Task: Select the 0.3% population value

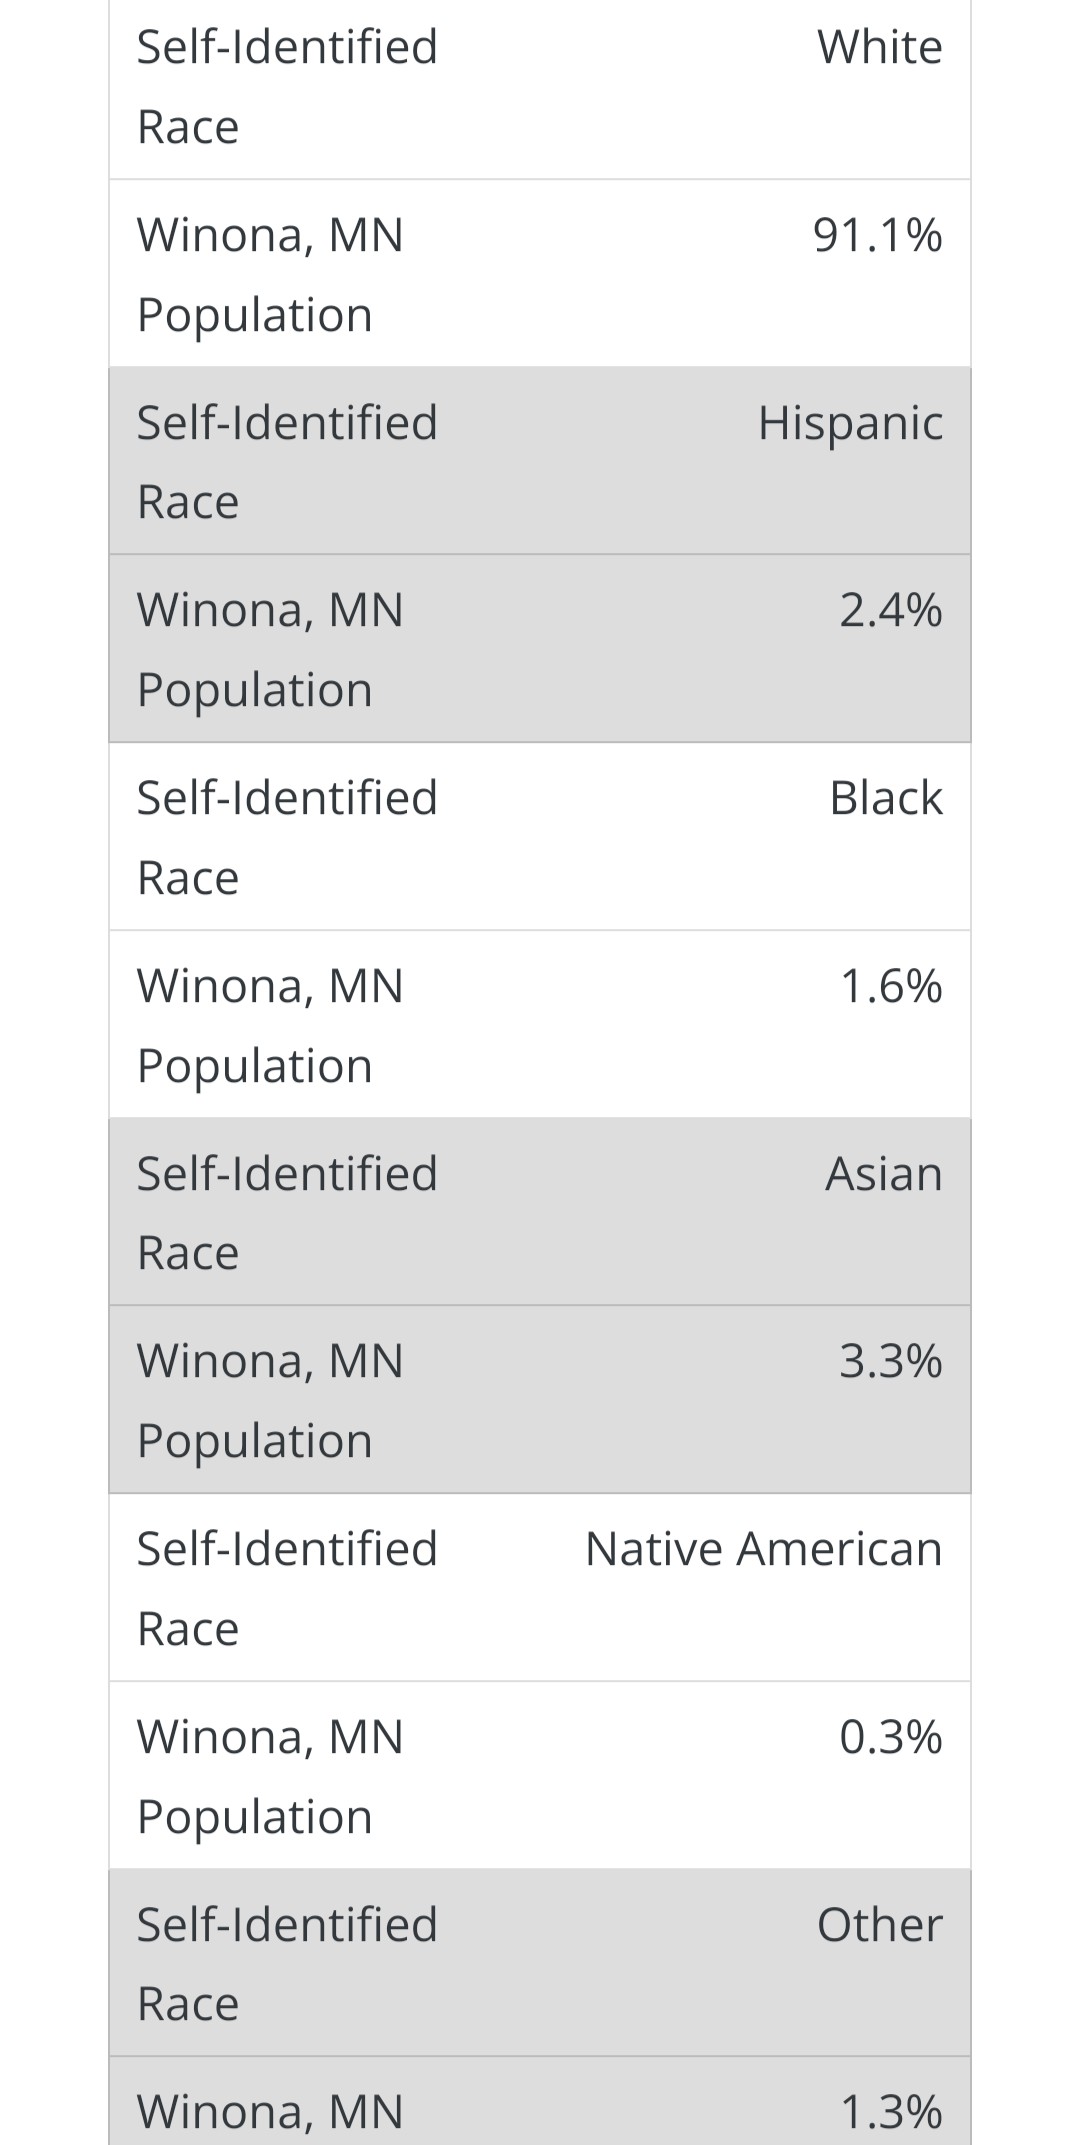Action: click(x=890, y=1737)
